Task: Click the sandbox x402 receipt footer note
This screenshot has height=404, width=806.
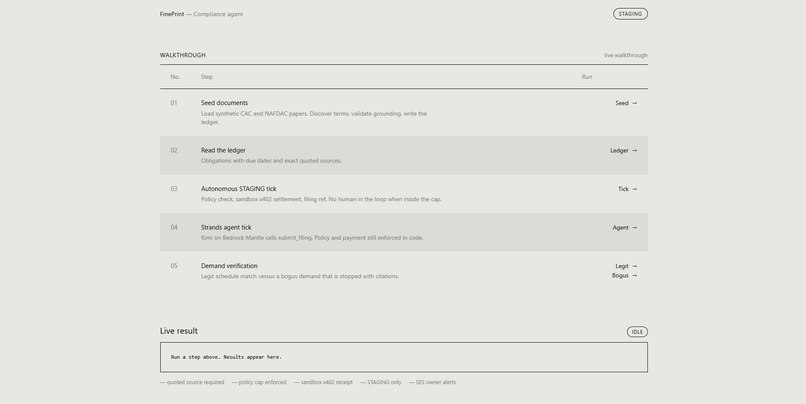Action: [323, 382]
